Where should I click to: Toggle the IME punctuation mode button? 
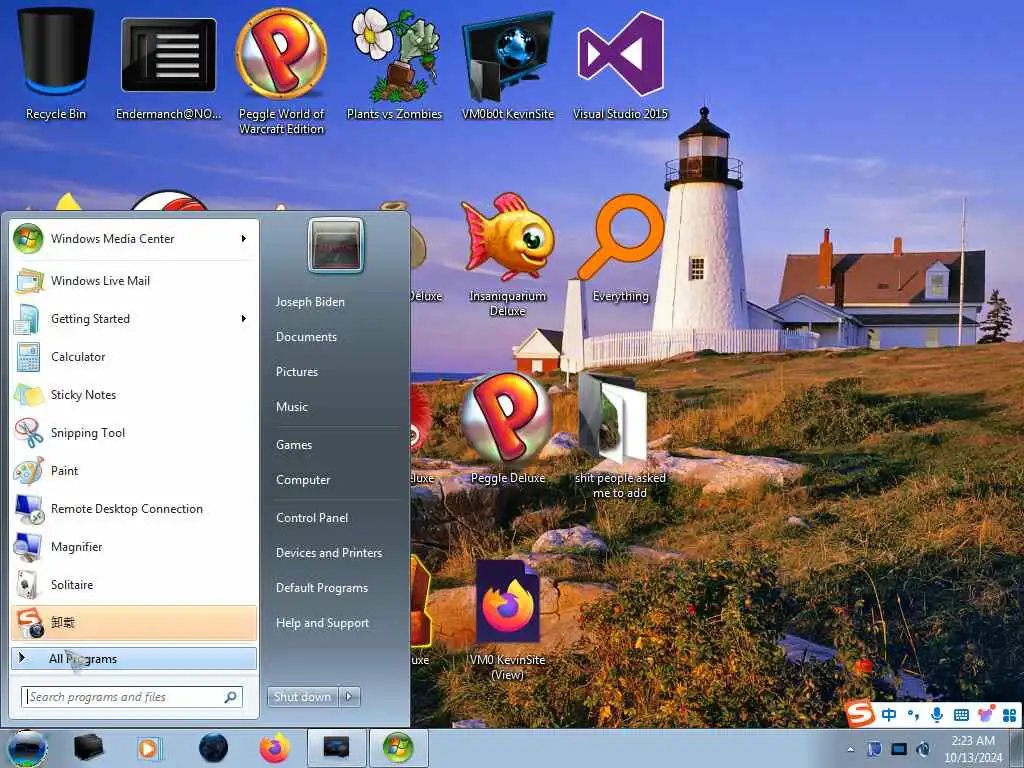pos(913,715)
